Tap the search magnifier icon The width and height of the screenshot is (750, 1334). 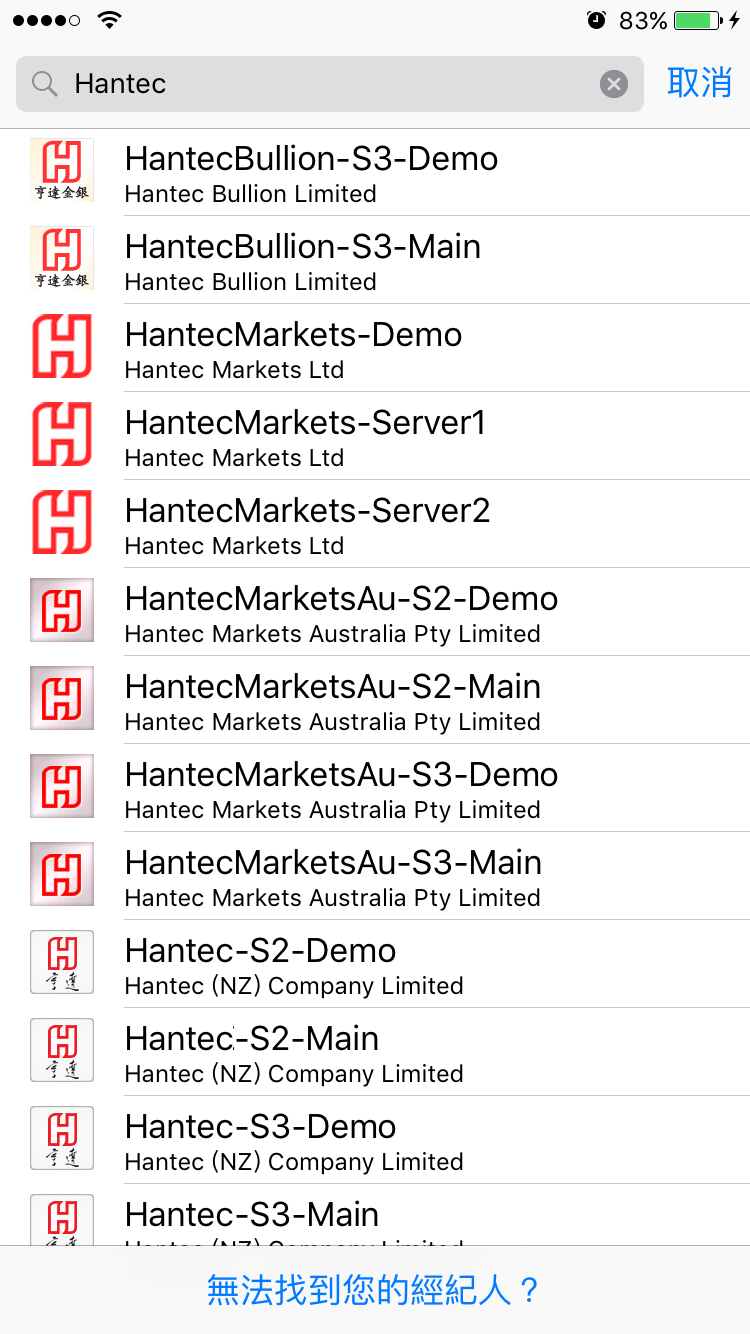click(x=45, y=84)
